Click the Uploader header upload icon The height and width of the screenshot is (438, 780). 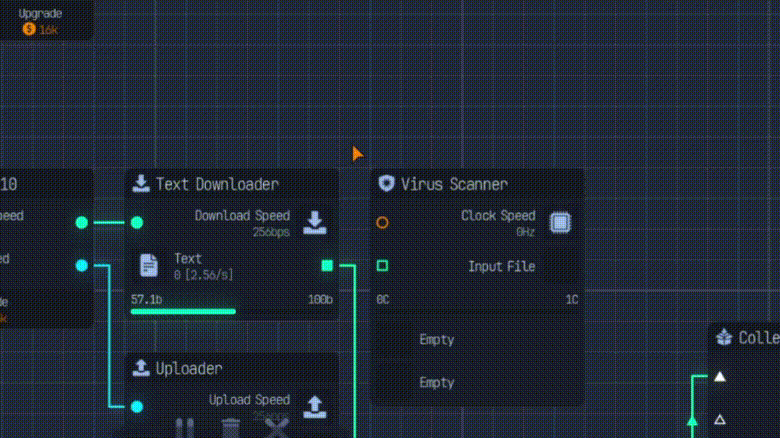(x=141, y=368)
